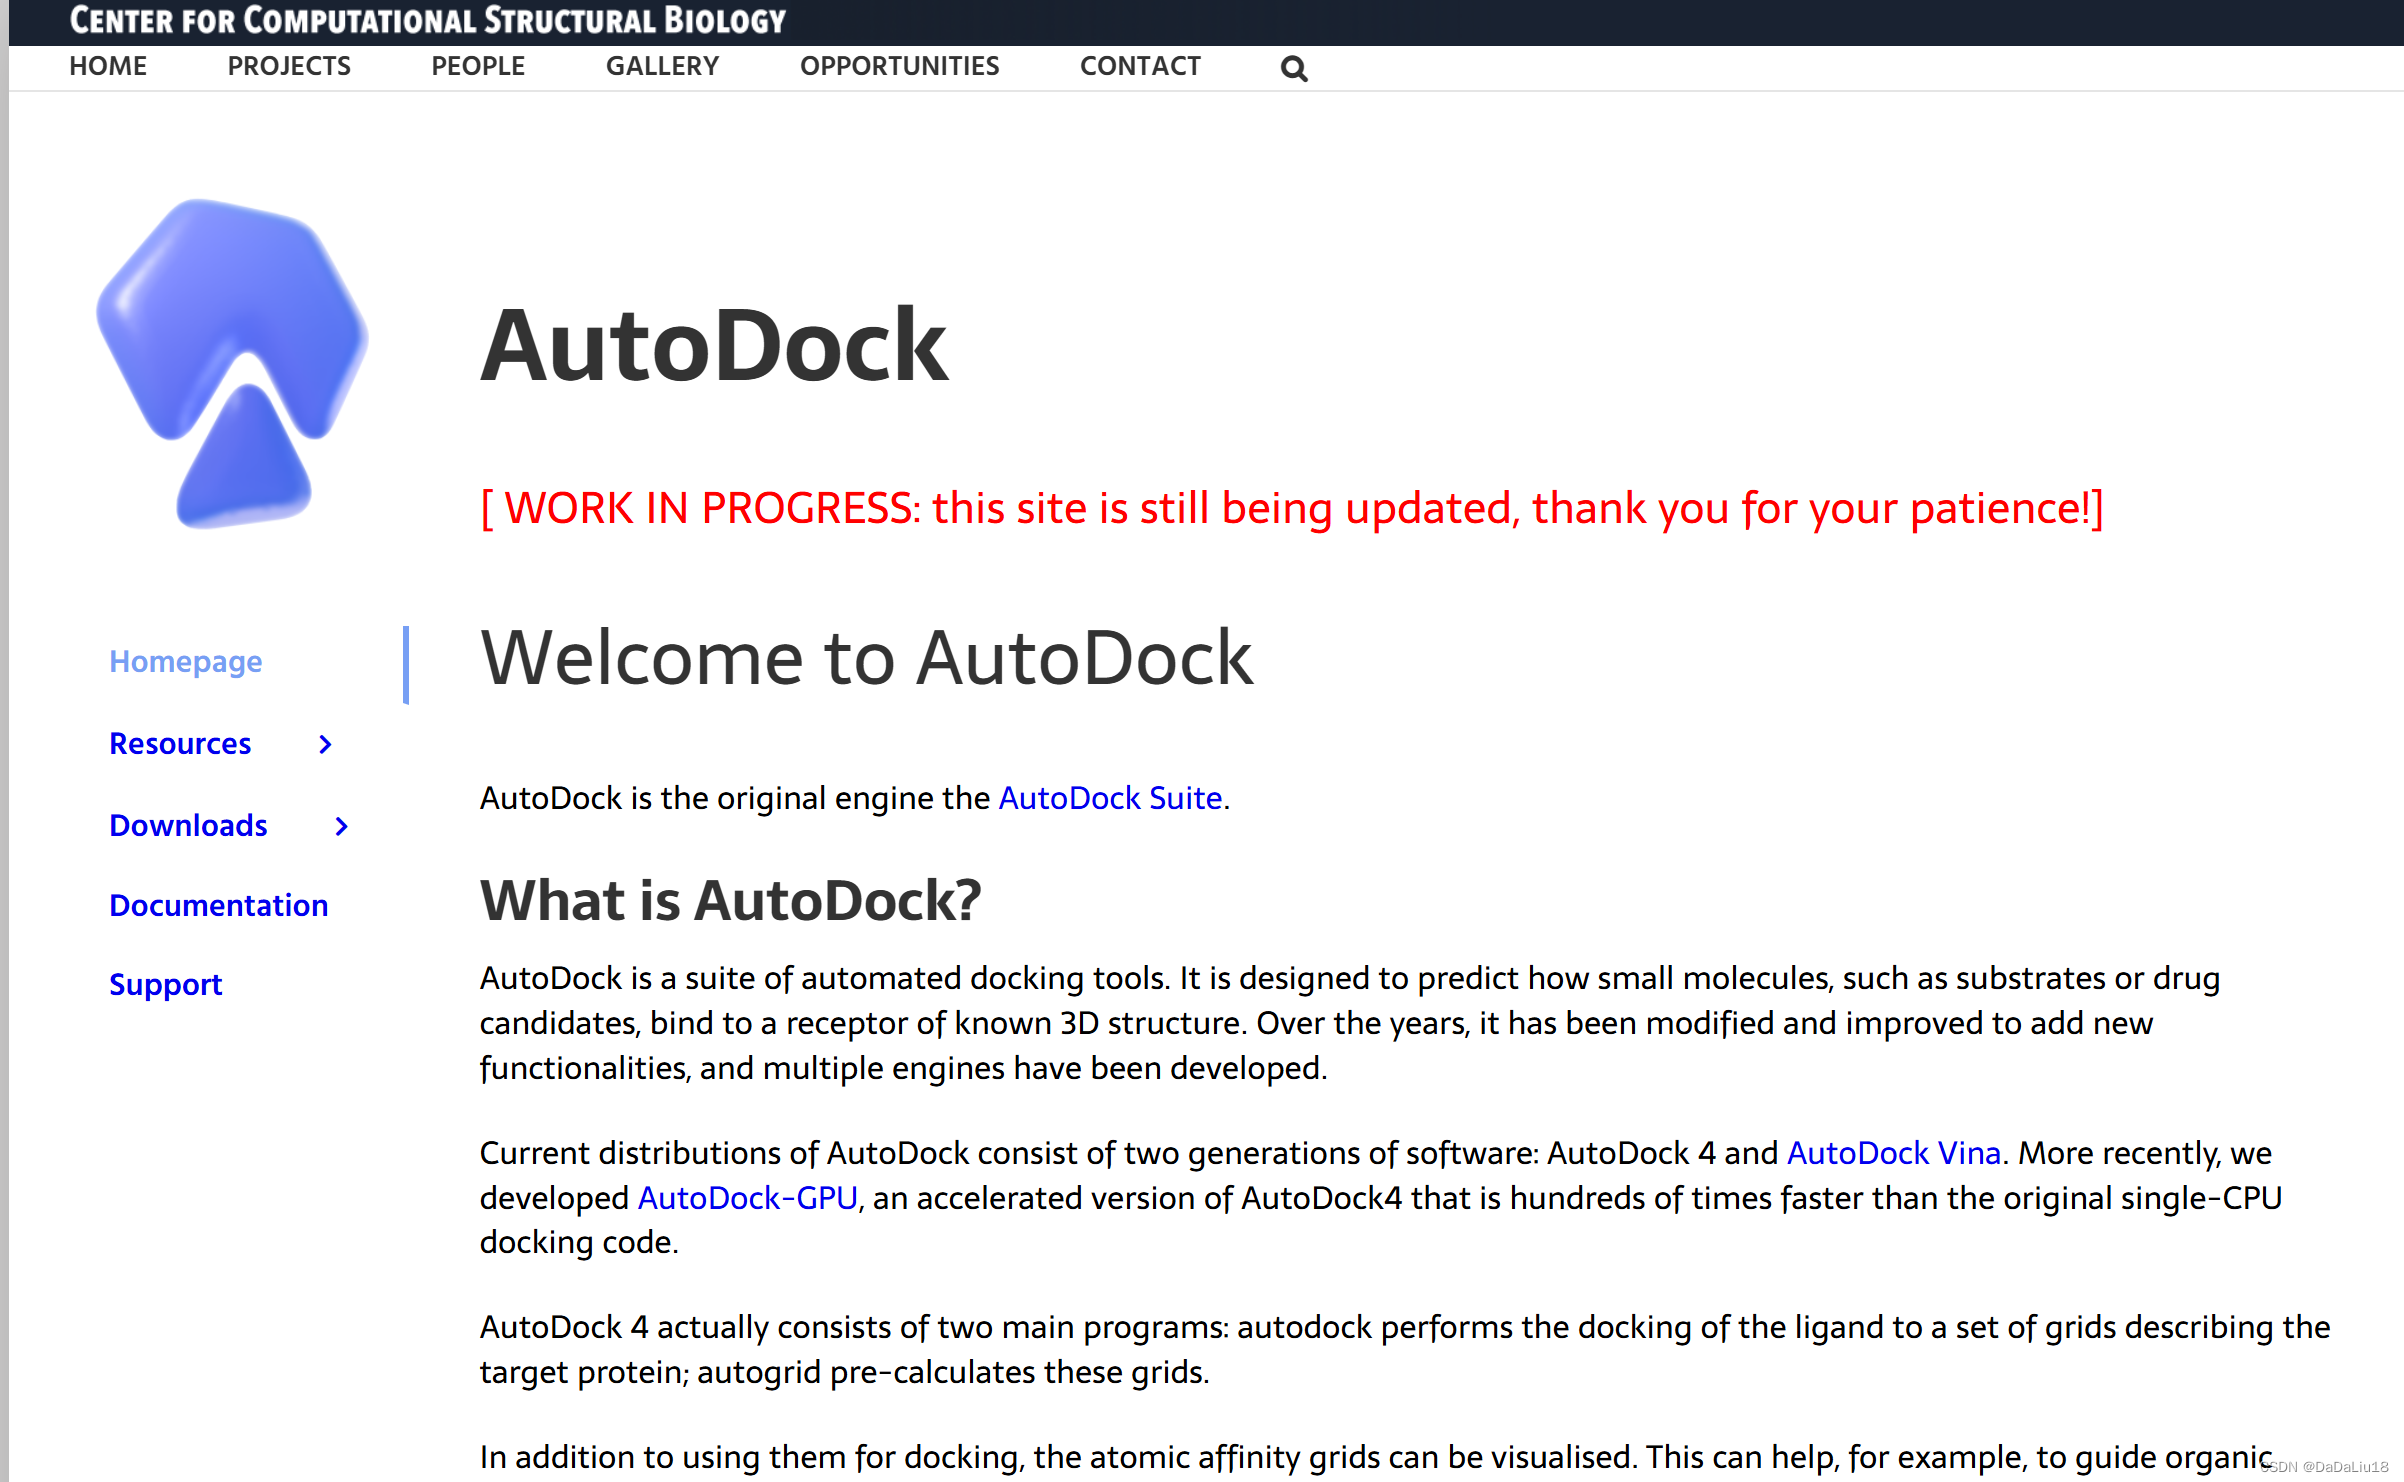The image size is (2404, 1482).
Task: Open Resources in the sidebar
Action: tap(180, 744)
